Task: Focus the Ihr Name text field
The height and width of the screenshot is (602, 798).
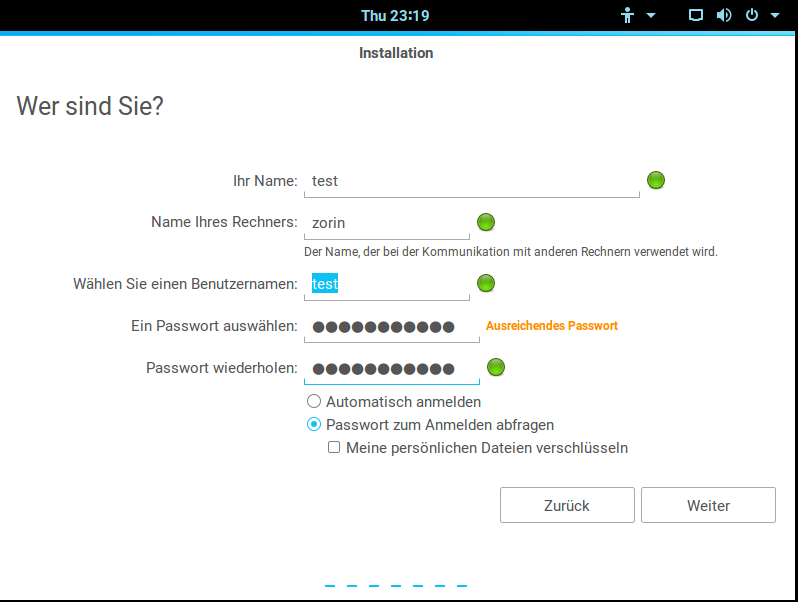Action: point(471,181)
